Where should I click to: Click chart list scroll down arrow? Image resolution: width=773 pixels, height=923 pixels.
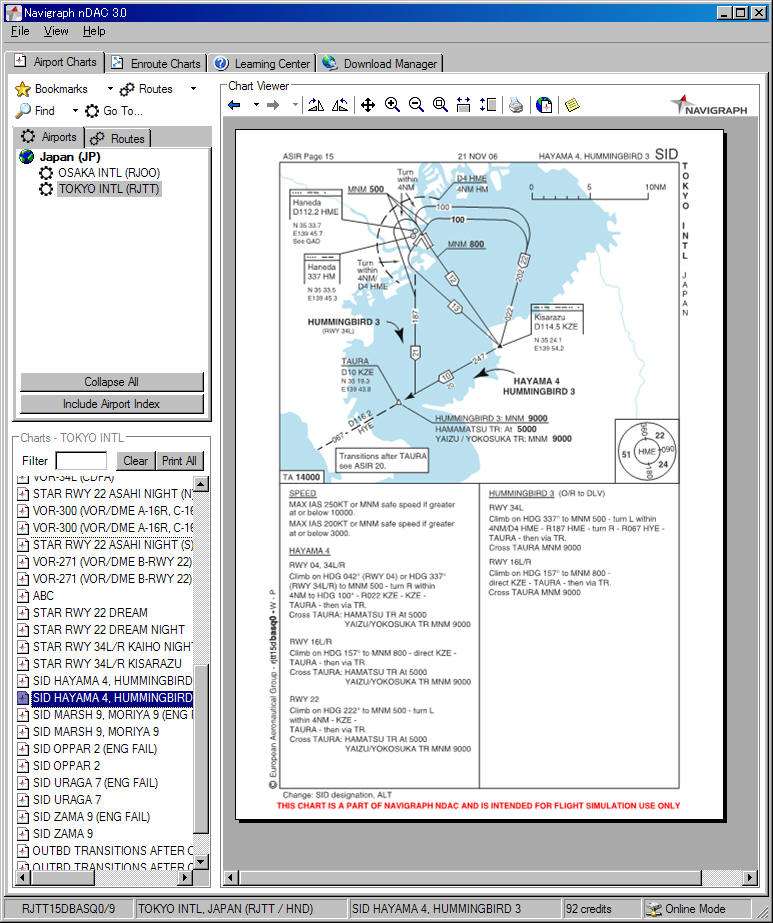coord(201,861)
